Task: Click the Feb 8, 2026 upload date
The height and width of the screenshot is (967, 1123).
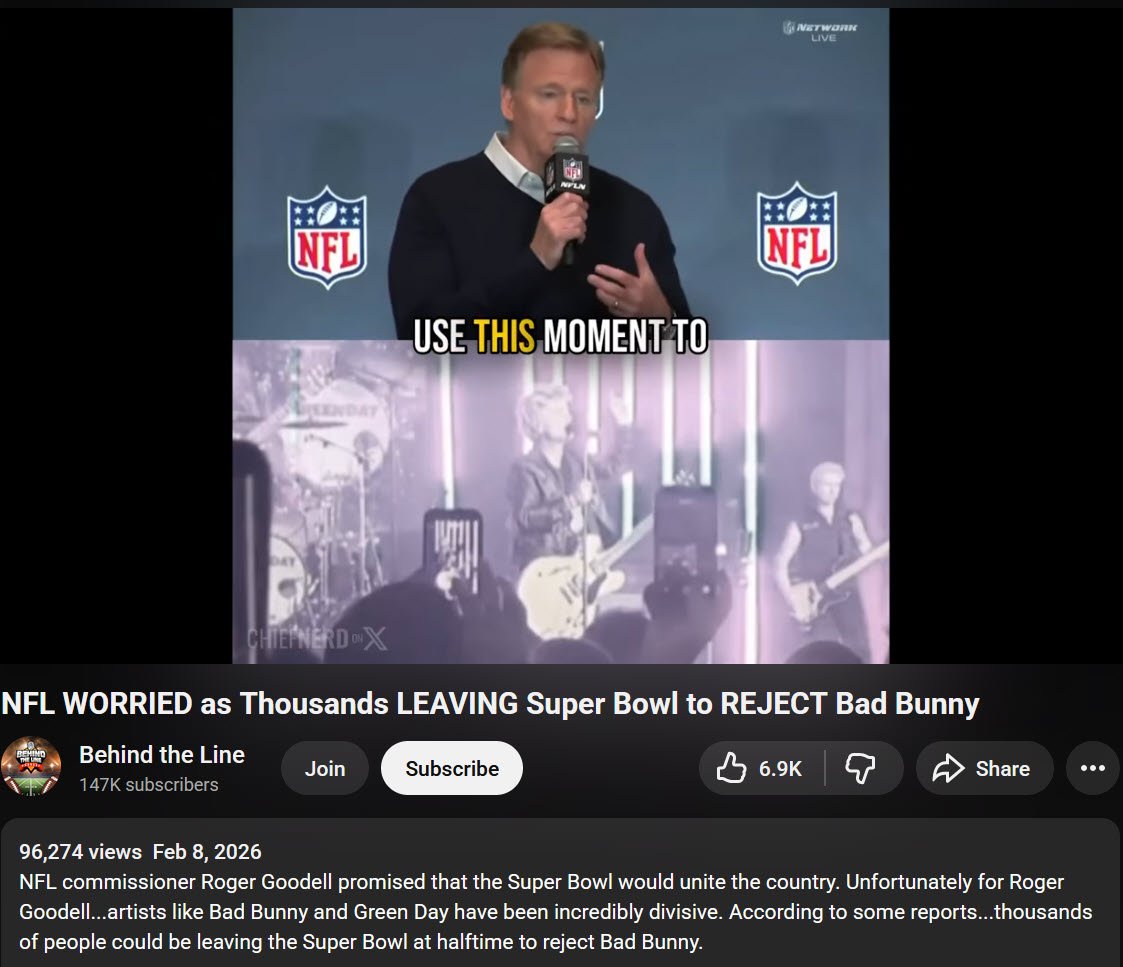Action: 207,852
